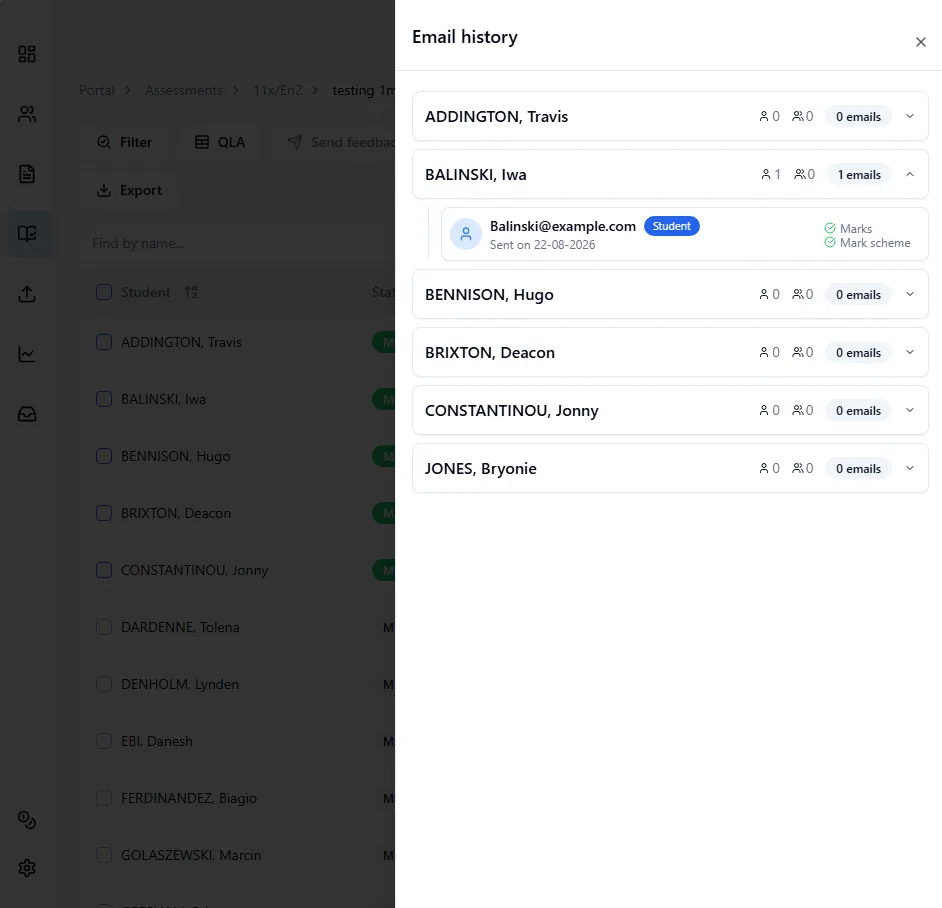Close the Email history panel
This screenshot has height=908, width=942.
[920, 42]
